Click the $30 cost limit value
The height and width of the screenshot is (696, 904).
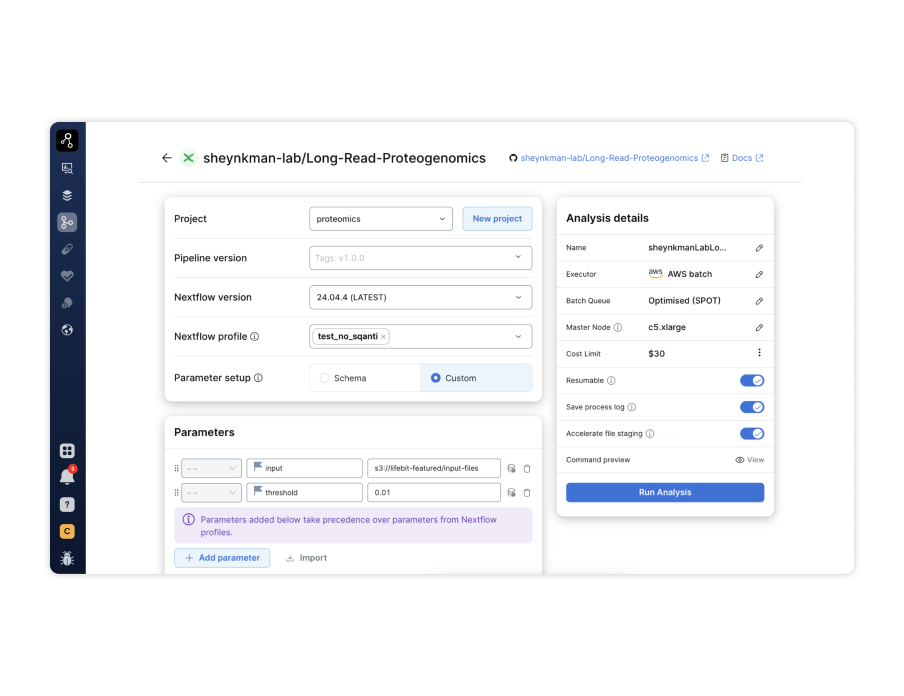657,354
